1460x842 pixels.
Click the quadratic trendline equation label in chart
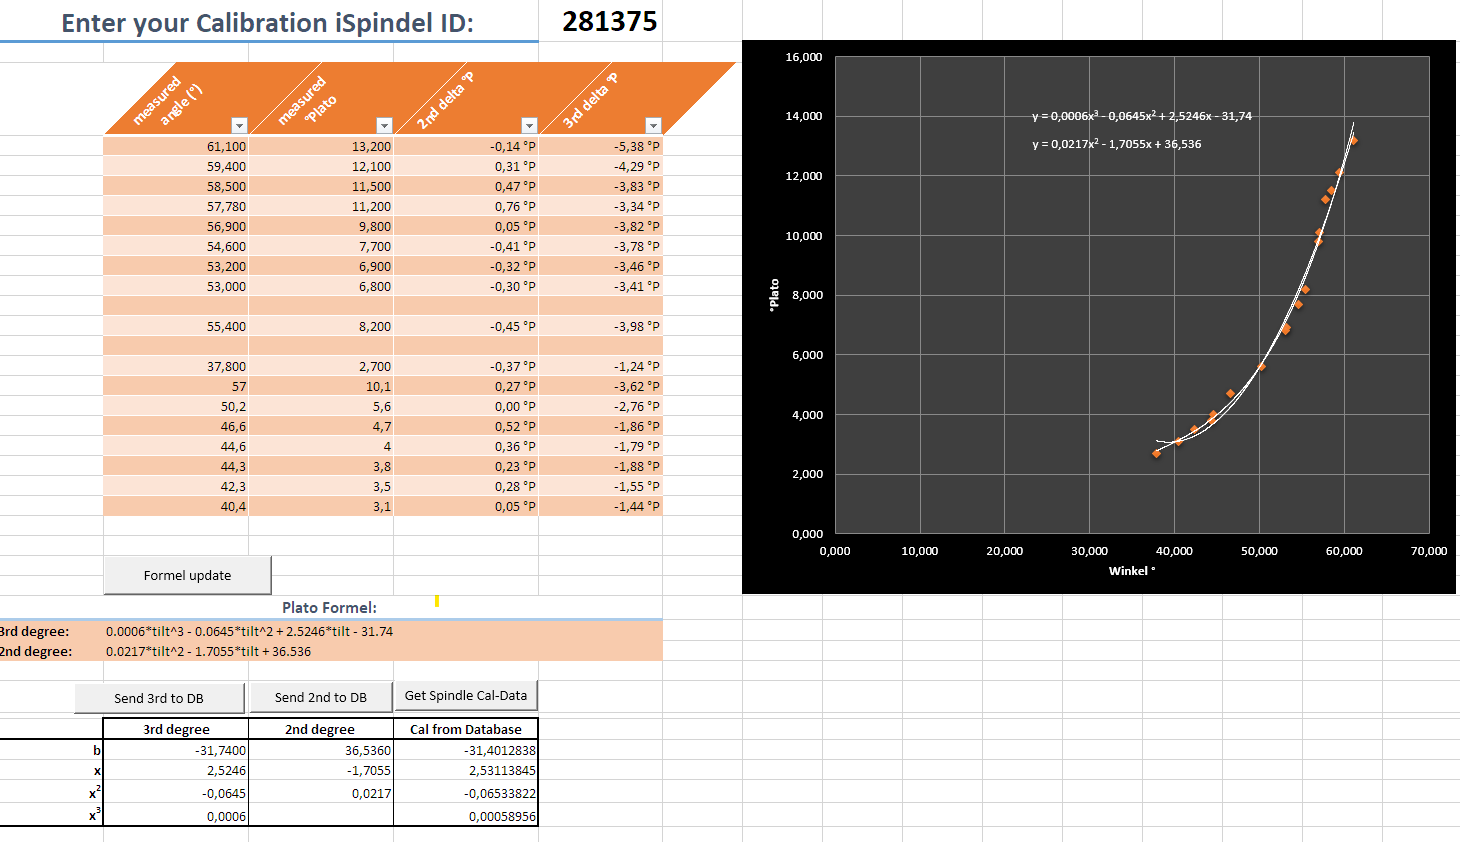(x=1116, y=144)
